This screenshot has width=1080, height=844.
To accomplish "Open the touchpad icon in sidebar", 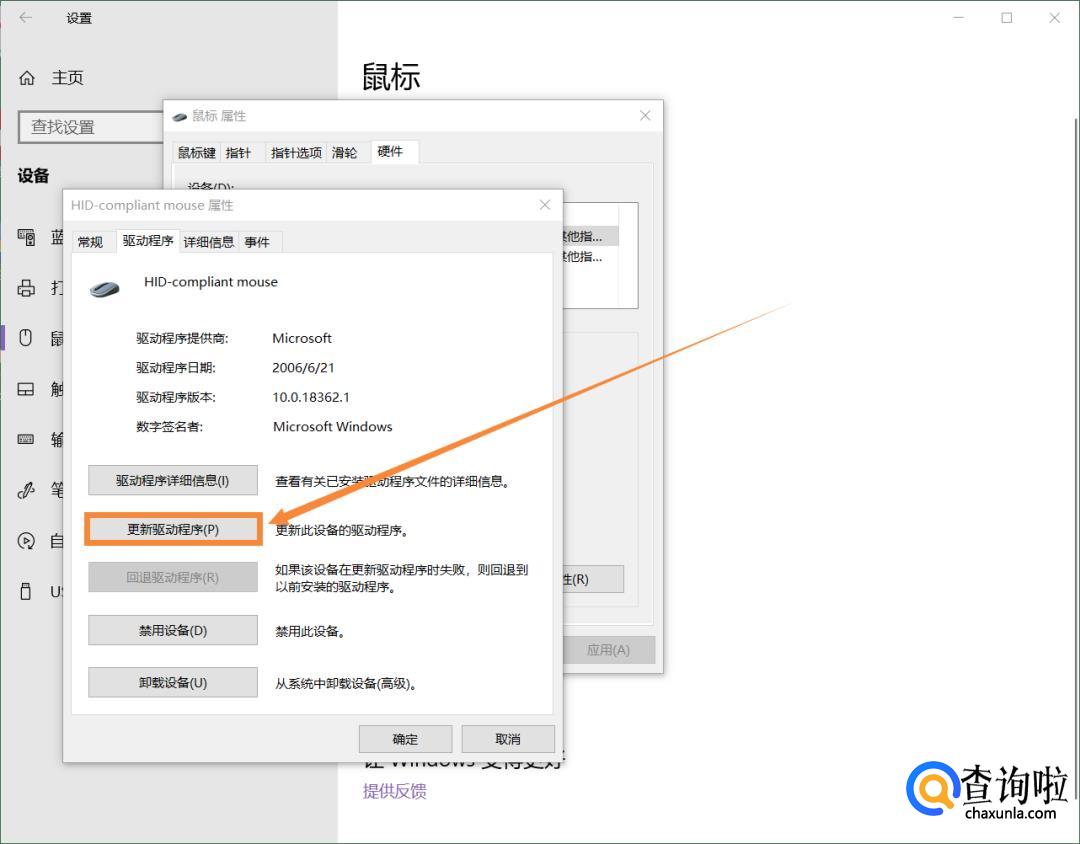I will (27, 389).
